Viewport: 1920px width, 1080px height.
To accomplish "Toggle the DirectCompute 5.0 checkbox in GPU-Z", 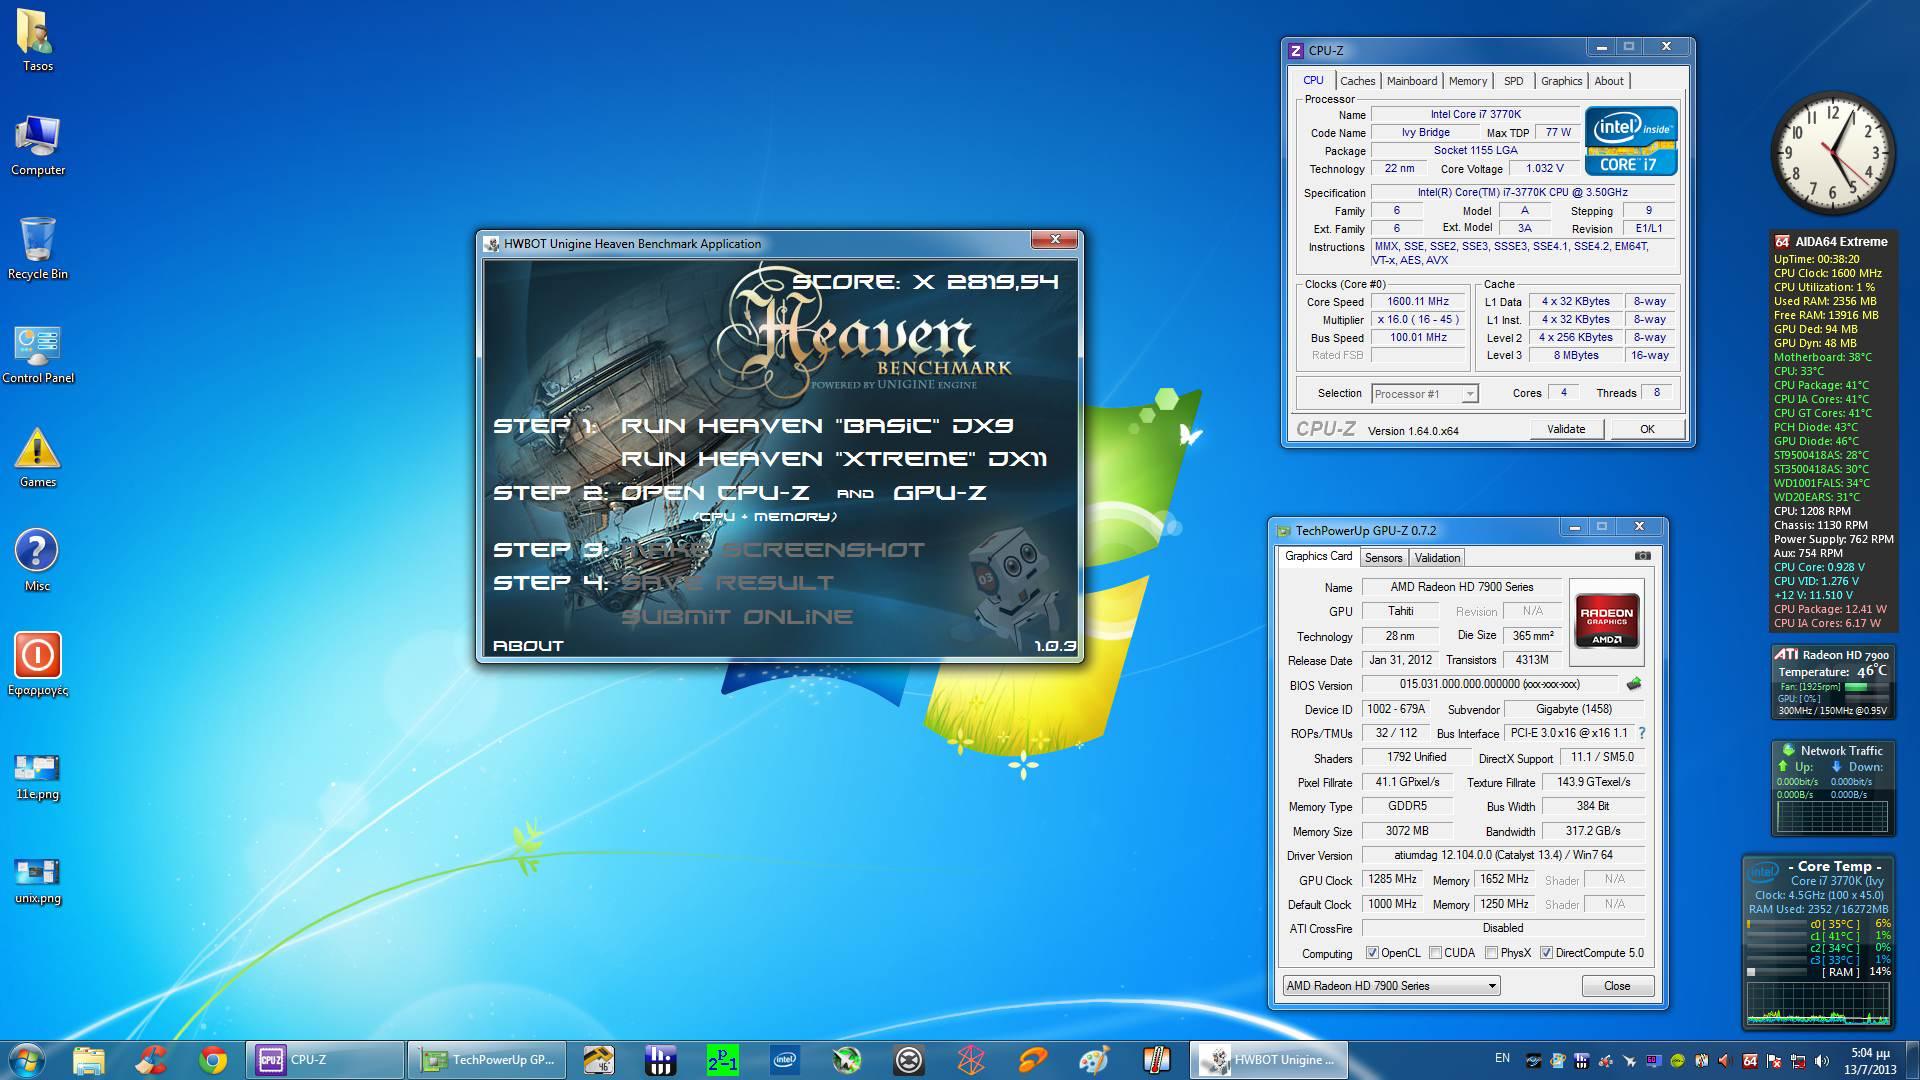I will [x=1546, y=953].
